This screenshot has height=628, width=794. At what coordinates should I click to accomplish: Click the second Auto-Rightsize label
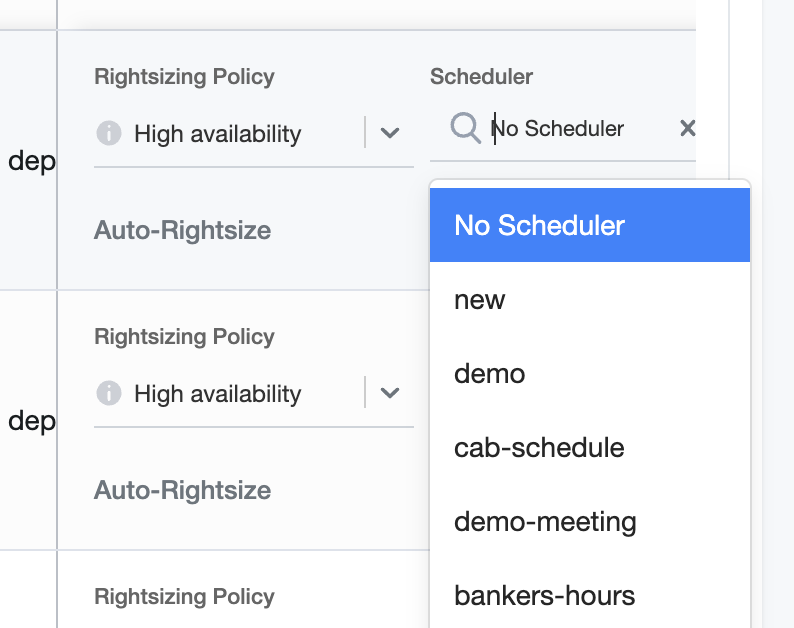click(x=182, y=490)
